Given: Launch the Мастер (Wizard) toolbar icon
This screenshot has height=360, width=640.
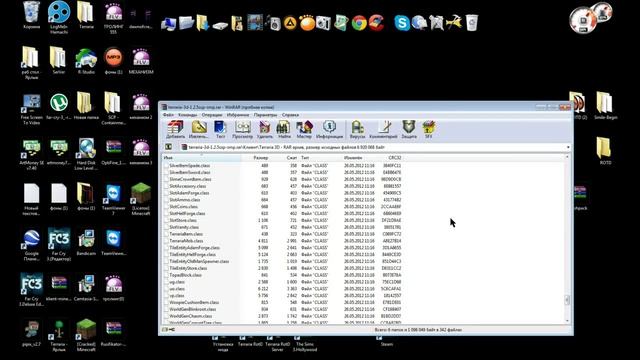Looking at the screenshot, I should (304, 129).
